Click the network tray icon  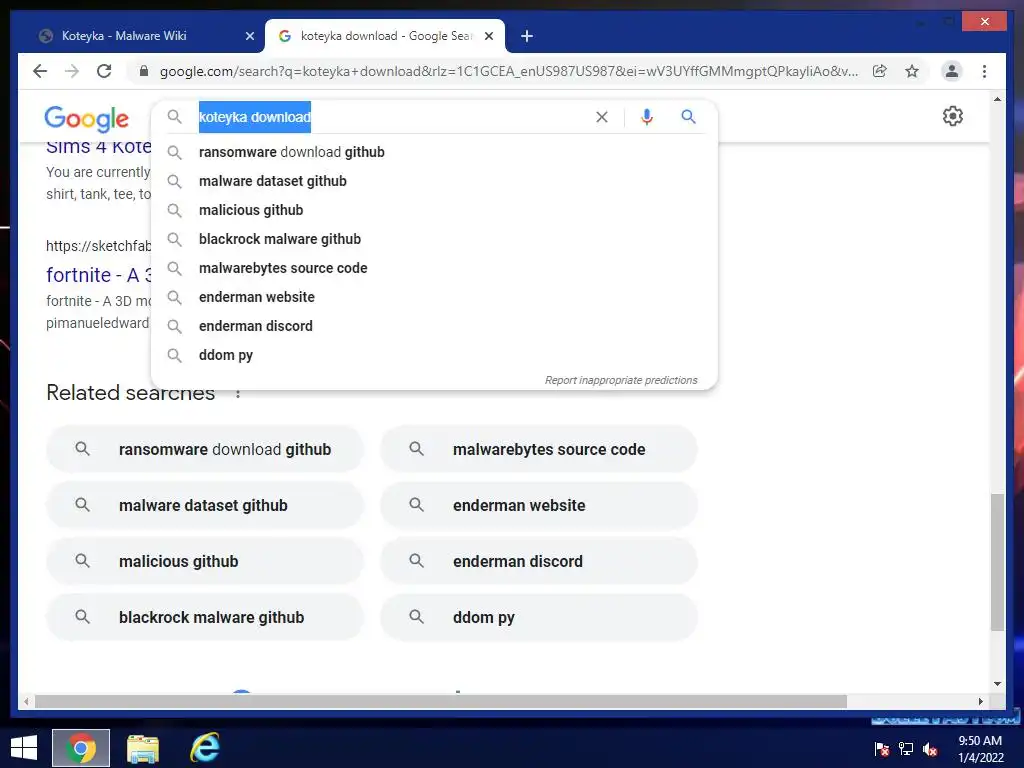pos(906,749)
